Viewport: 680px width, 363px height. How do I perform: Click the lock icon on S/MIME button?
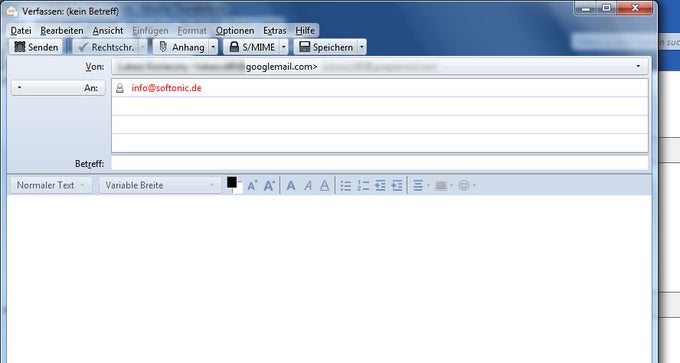234,47
